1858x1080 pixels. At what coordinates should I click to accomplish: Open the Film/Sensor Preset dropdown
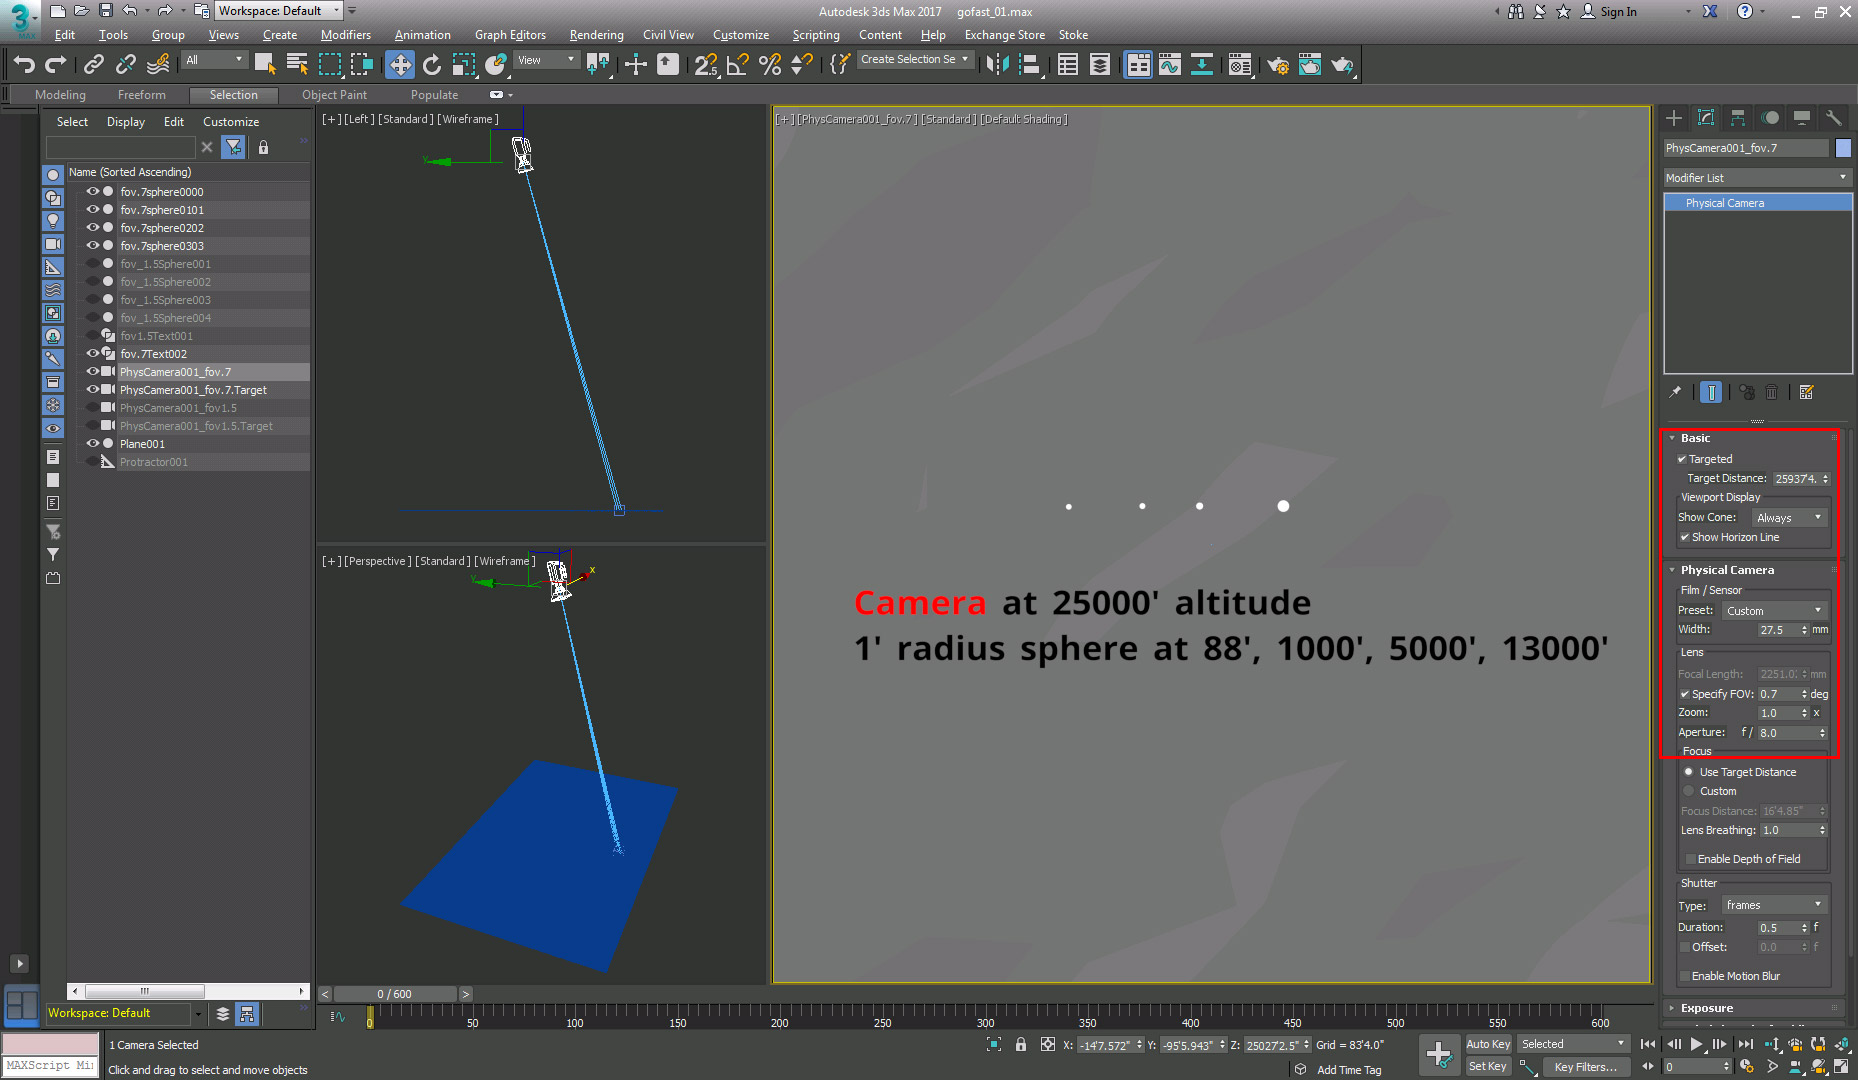click(x=1775, y=611)
